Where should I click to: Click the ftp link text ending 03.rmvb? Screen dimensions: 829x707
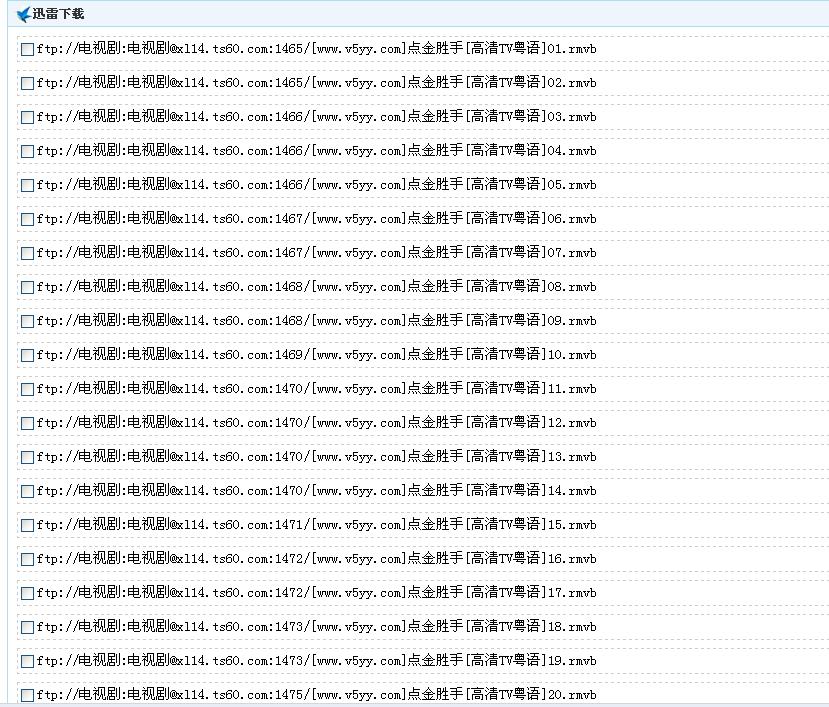[317, 116]
